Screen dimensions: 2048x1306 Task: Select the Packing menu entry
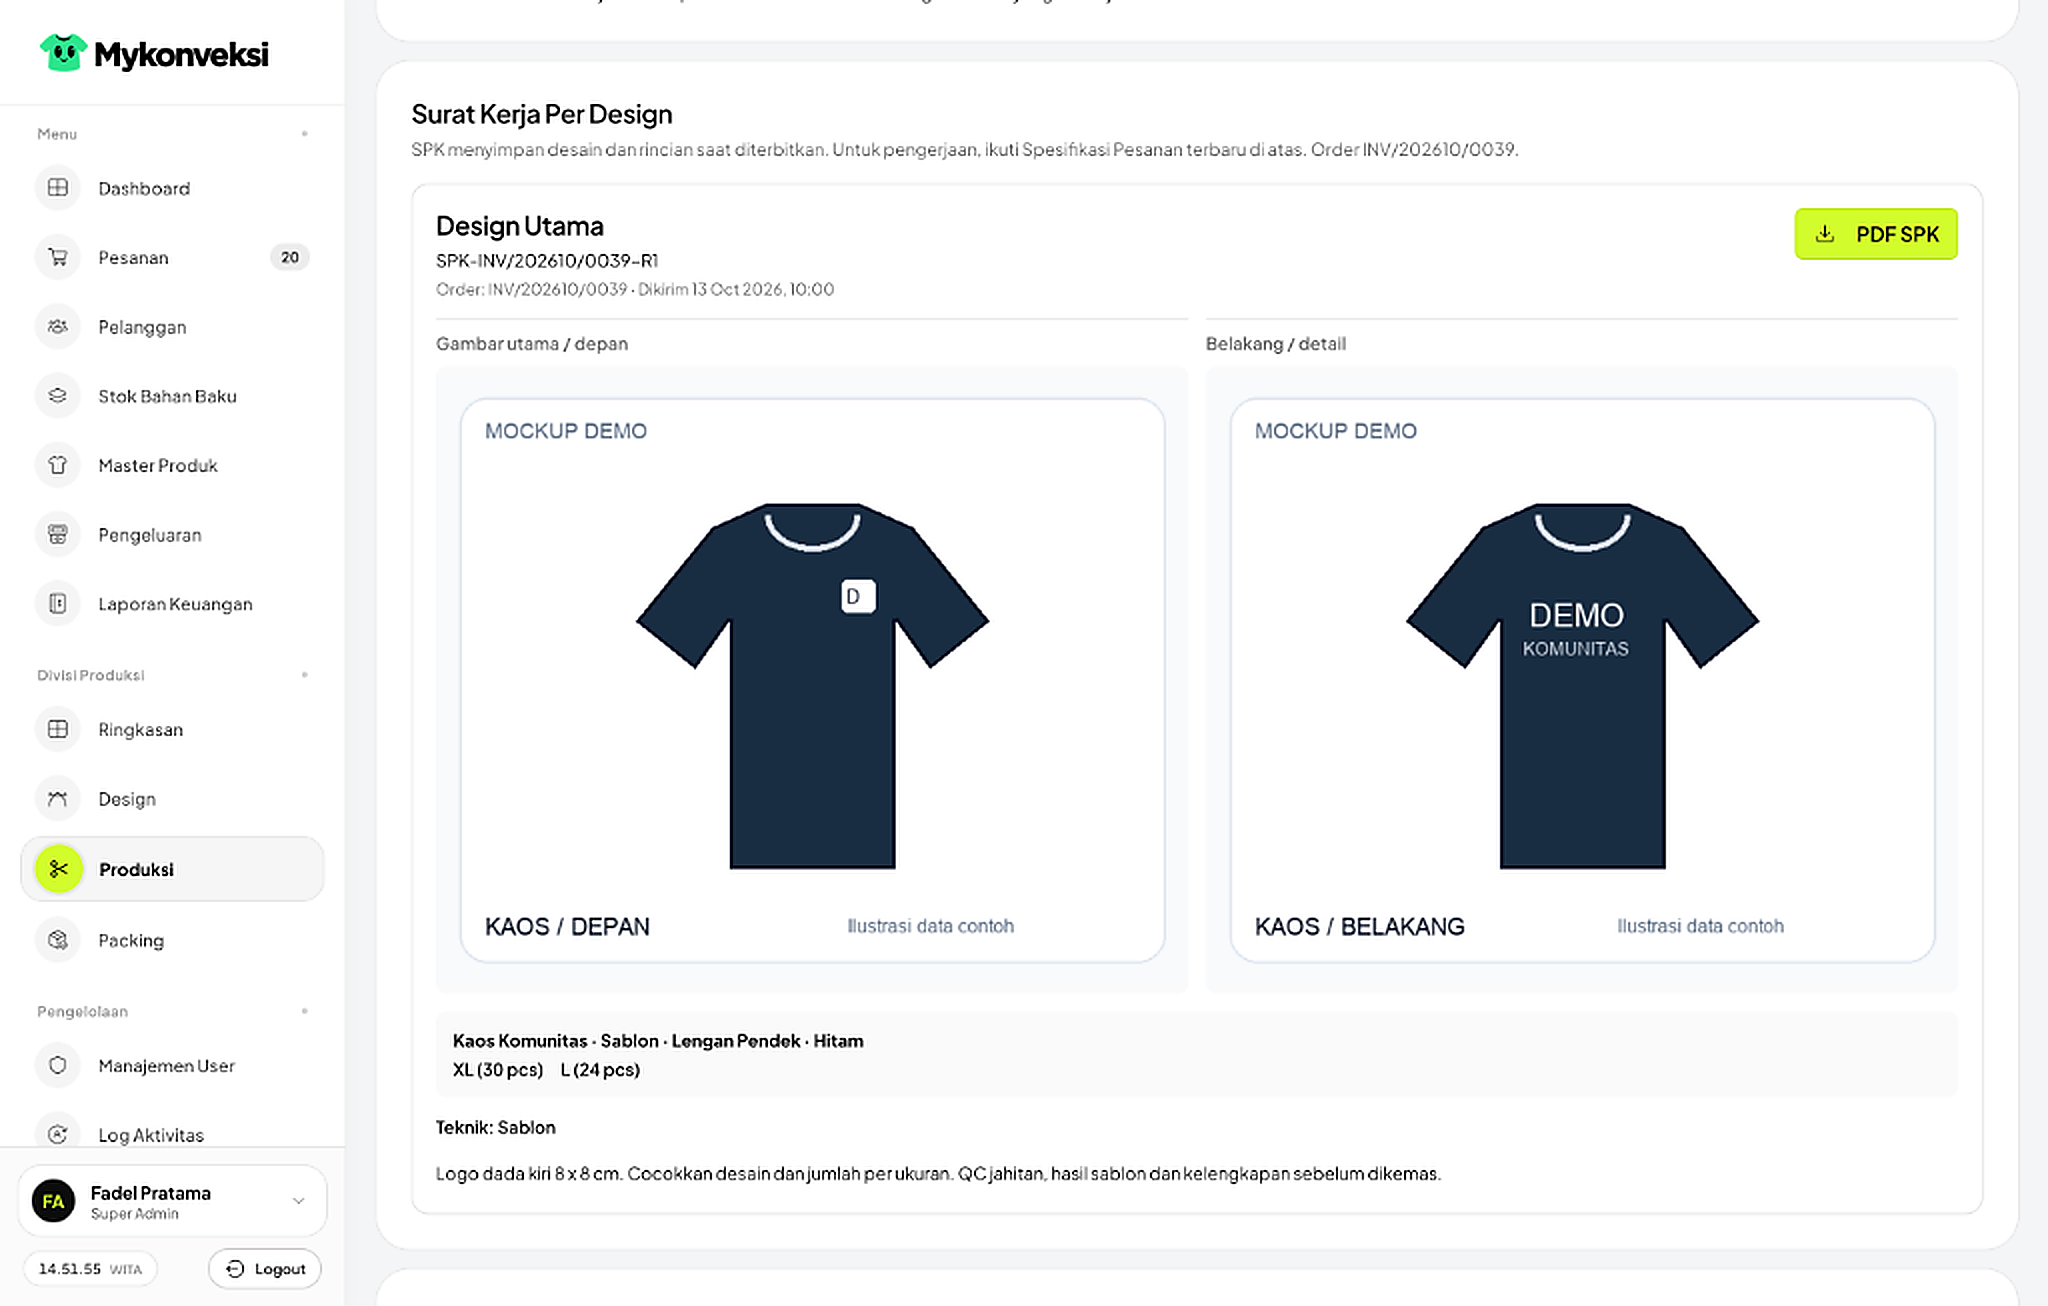tap(172, 940)
